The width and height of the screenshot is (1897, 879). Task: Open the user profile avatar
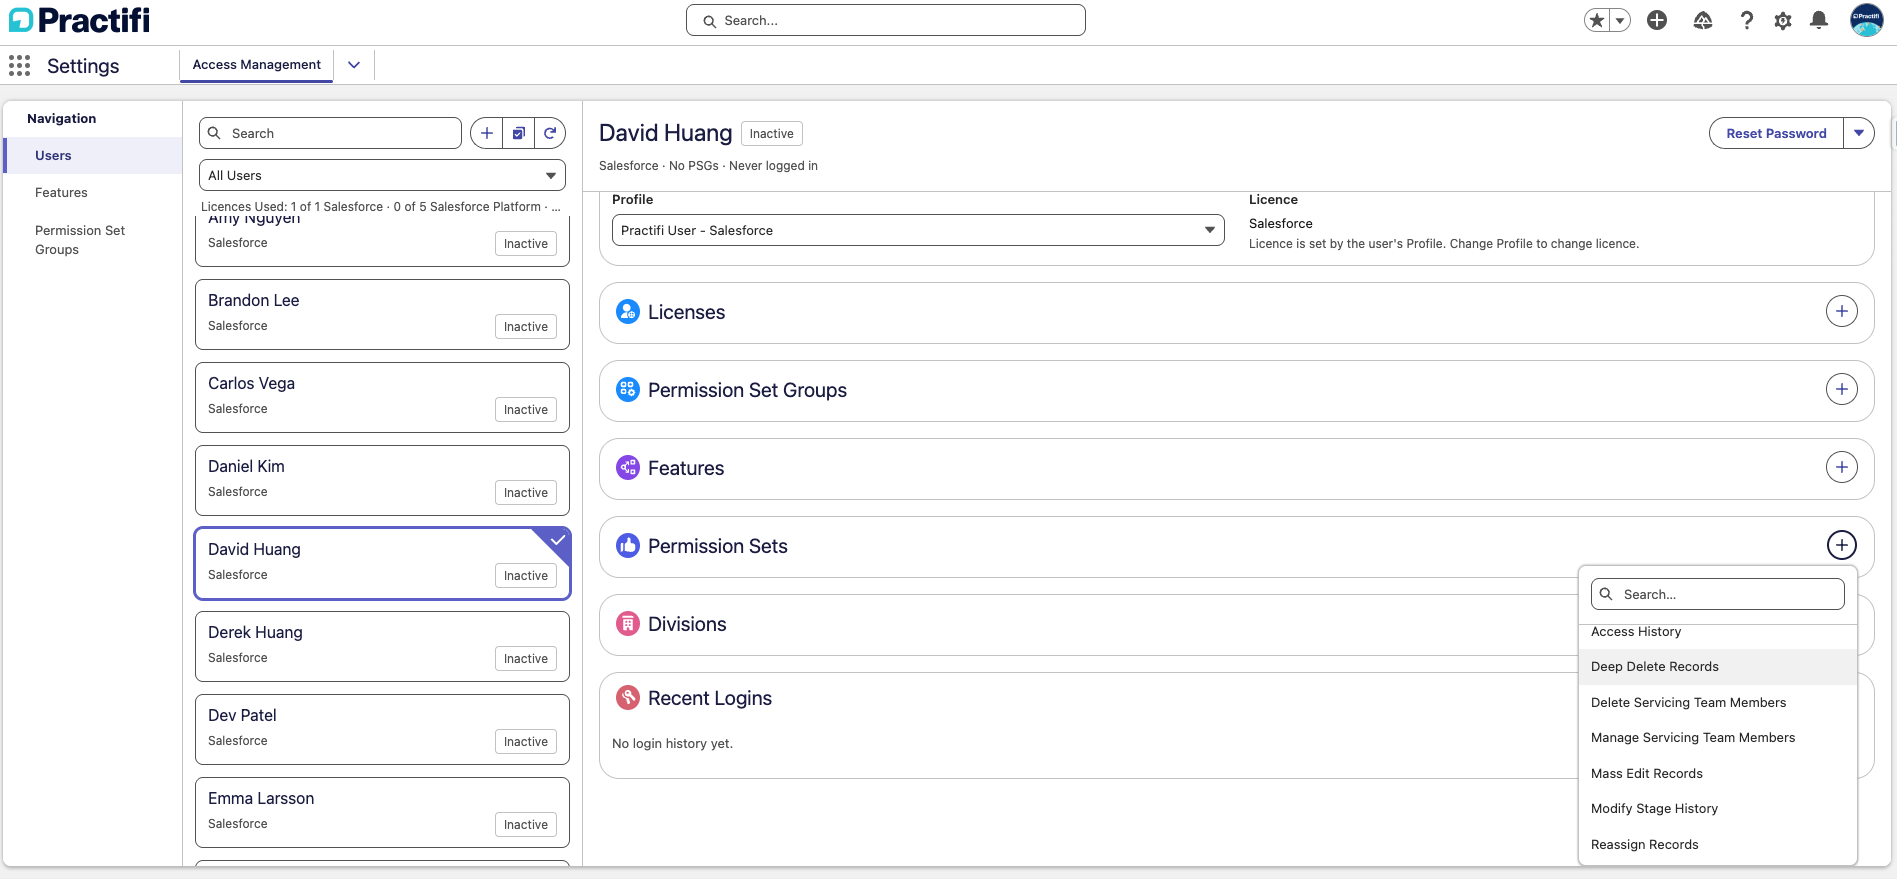point(1866,20)
